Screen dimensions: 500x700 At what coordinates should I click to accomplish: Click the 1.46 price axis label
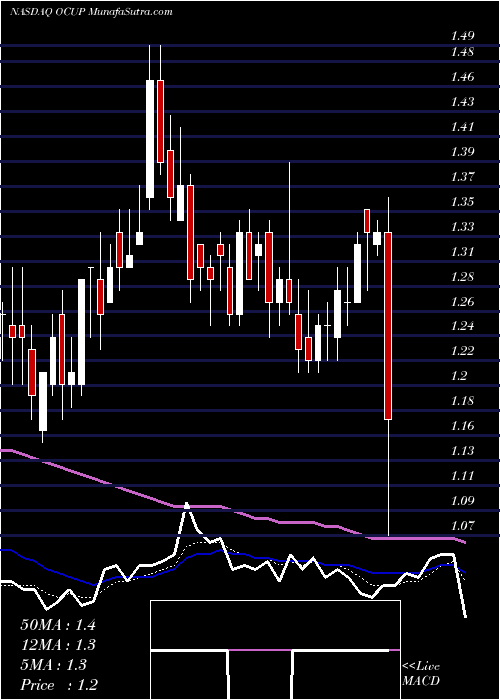[462, 77]
